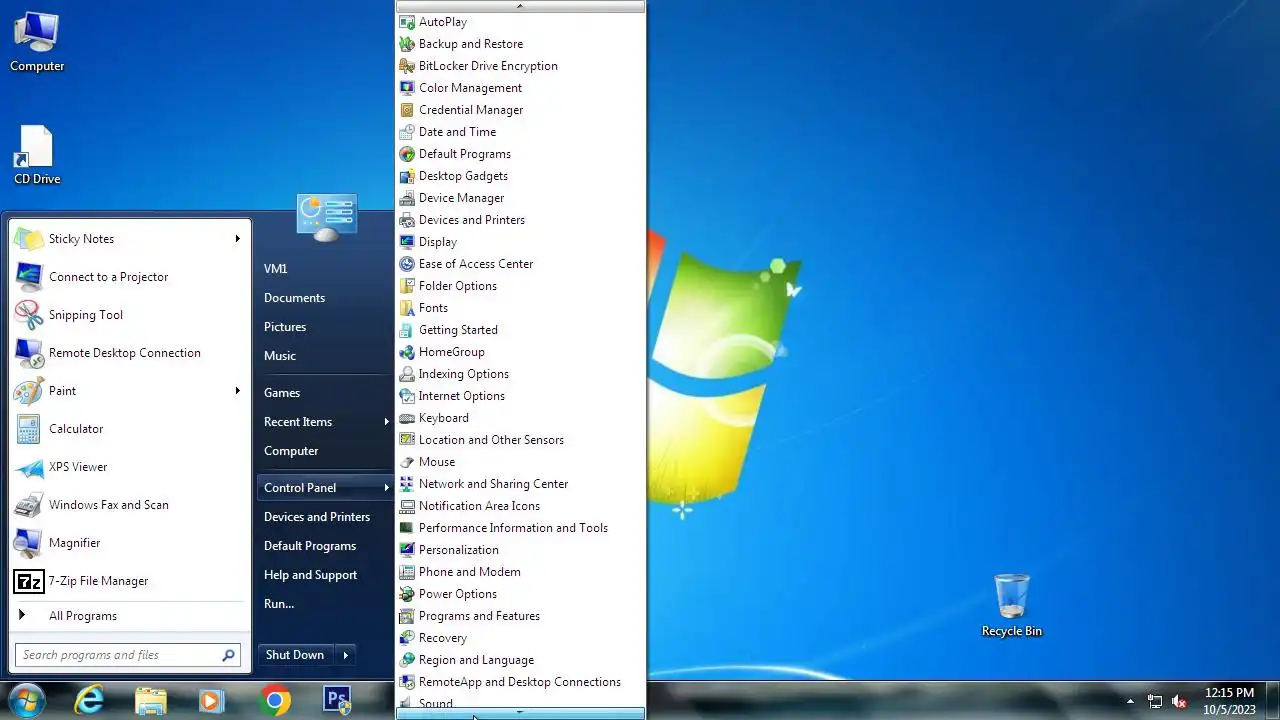Open the VM1 user folder link
This screenshot has height=720, width=1280.
(276, 269)
